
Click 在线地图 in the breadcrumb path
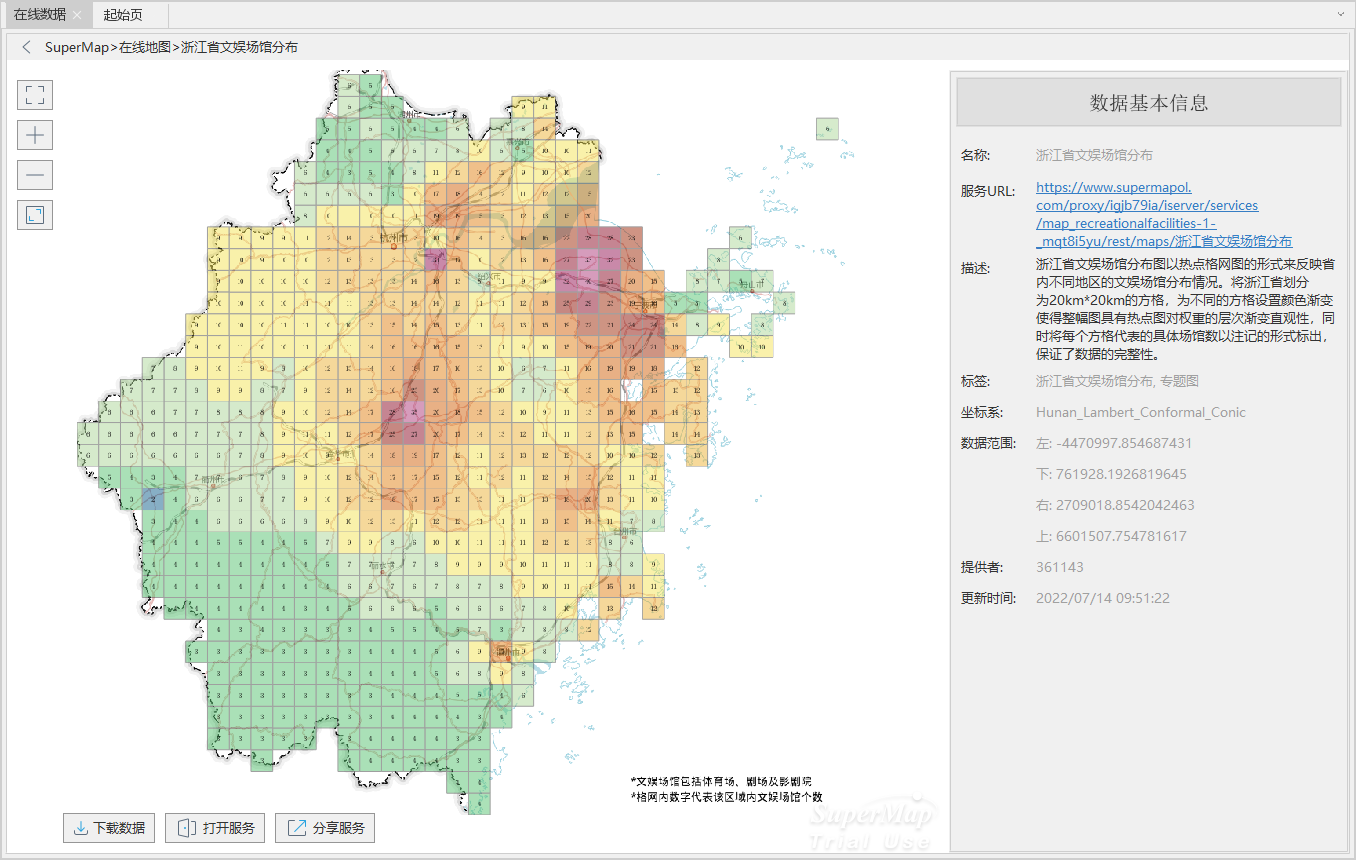[145, 47]
